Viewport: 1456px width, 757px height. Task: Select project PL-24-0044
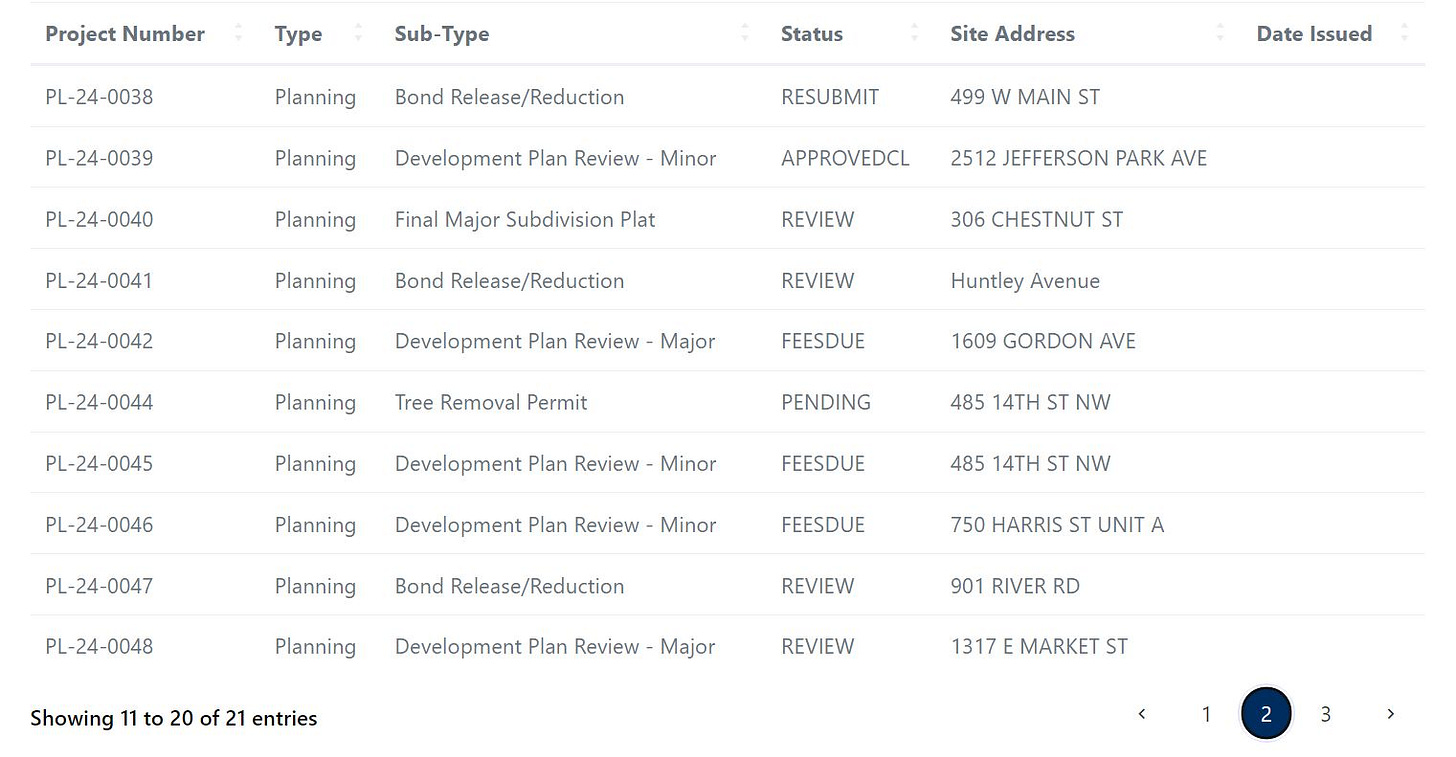point(99,402)
